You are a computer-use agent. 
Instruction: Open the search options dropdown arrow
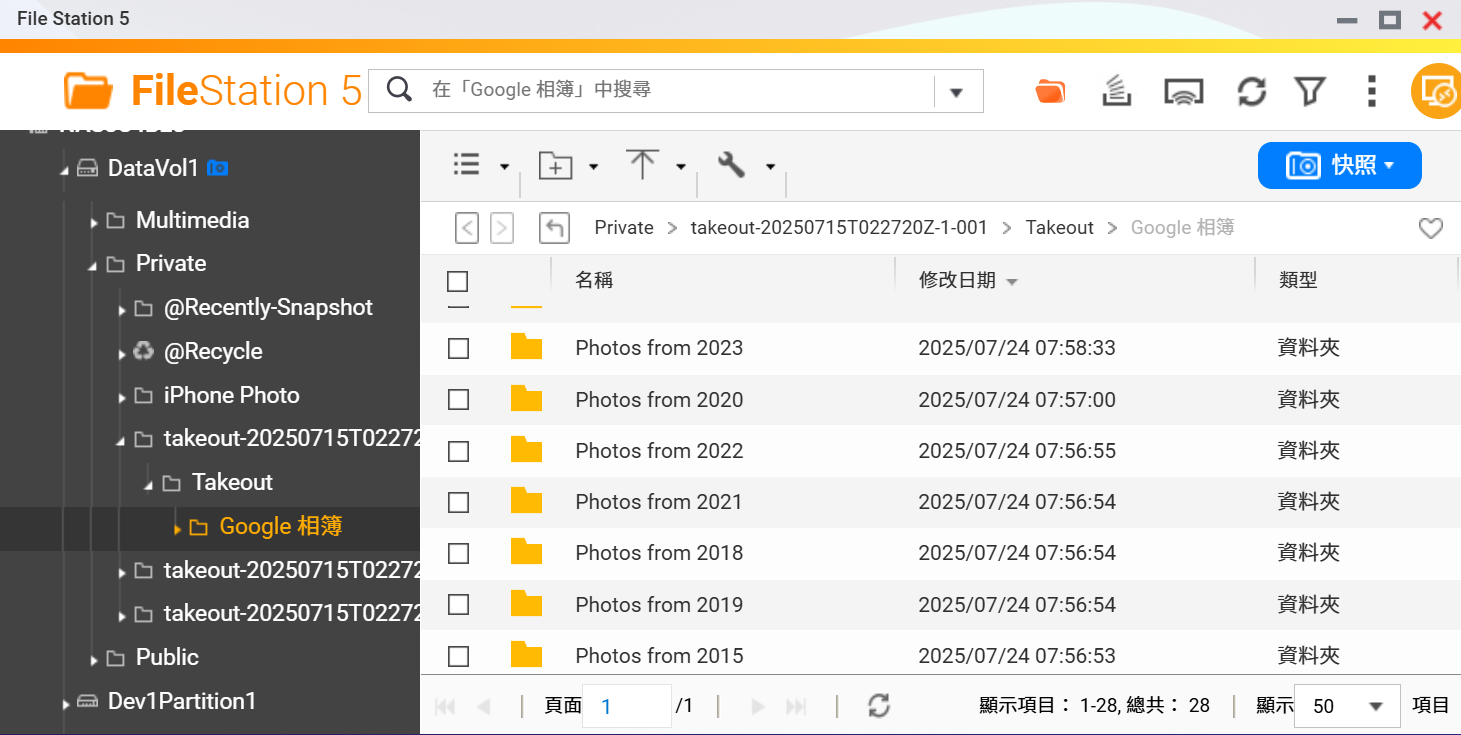pyautogui.click(x=956, y=92)
